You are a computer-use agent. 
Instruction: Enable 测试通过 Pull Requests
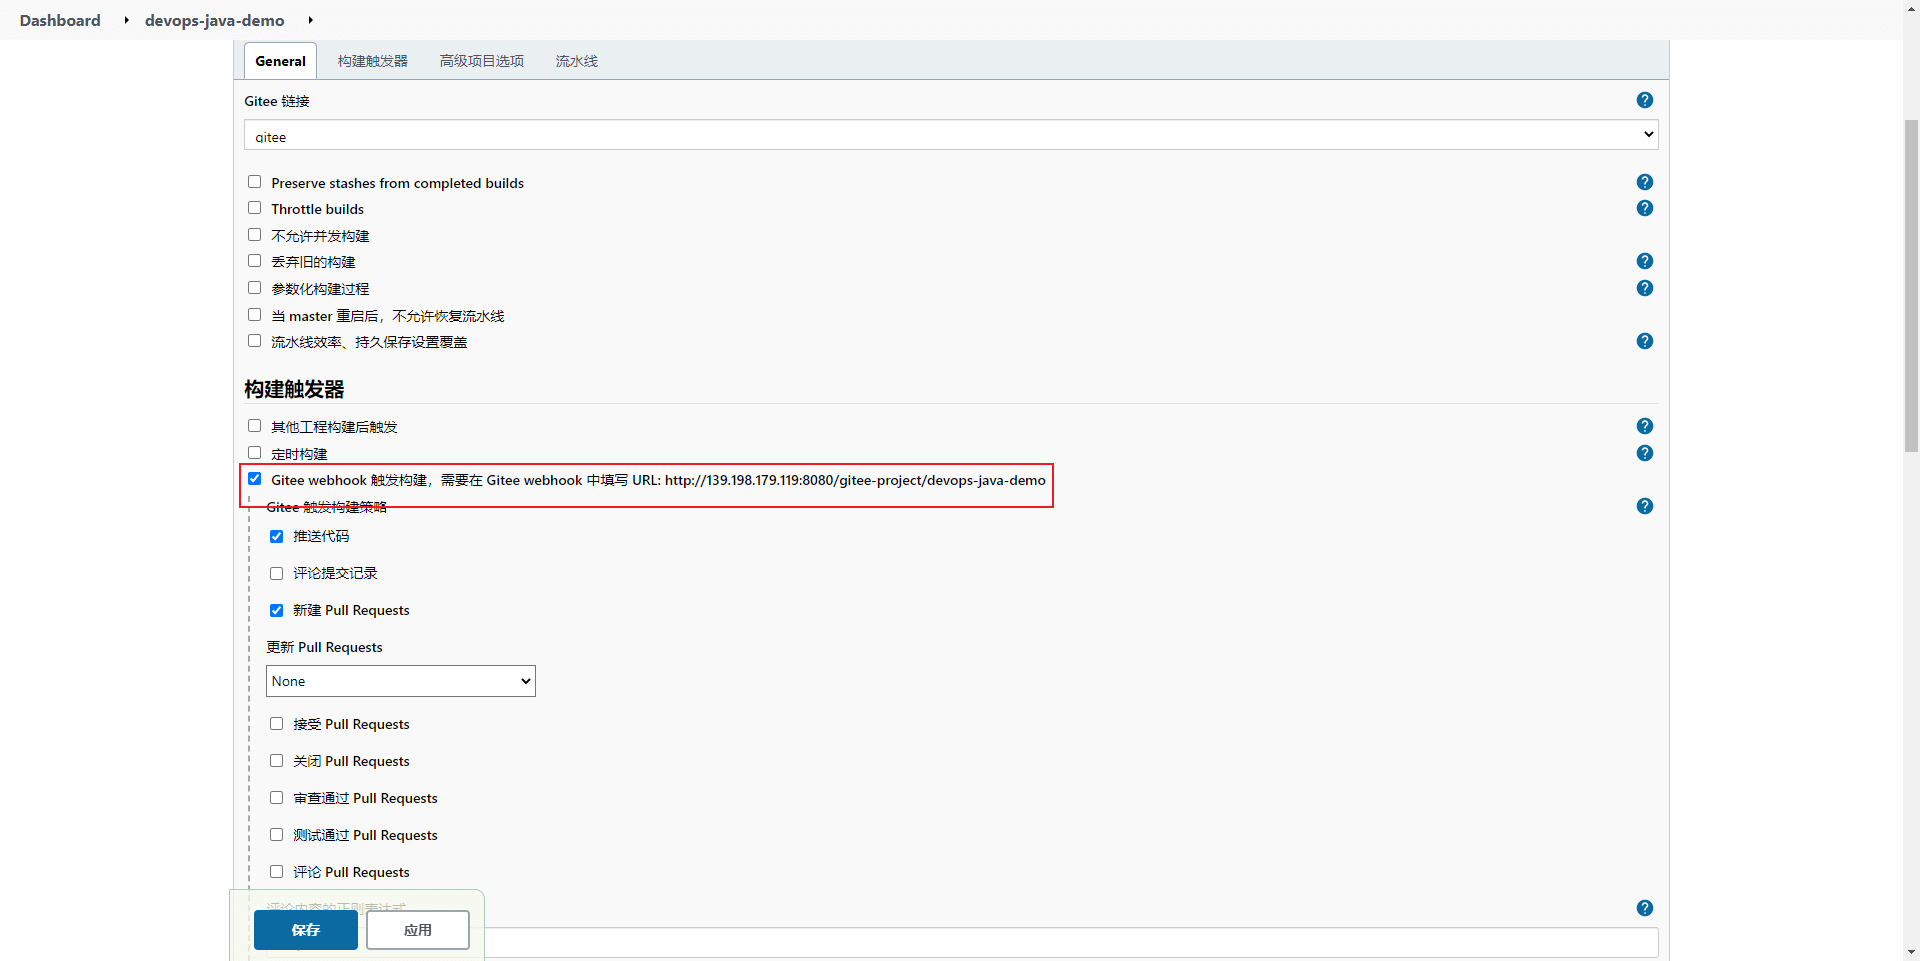[x=276, y=835]
